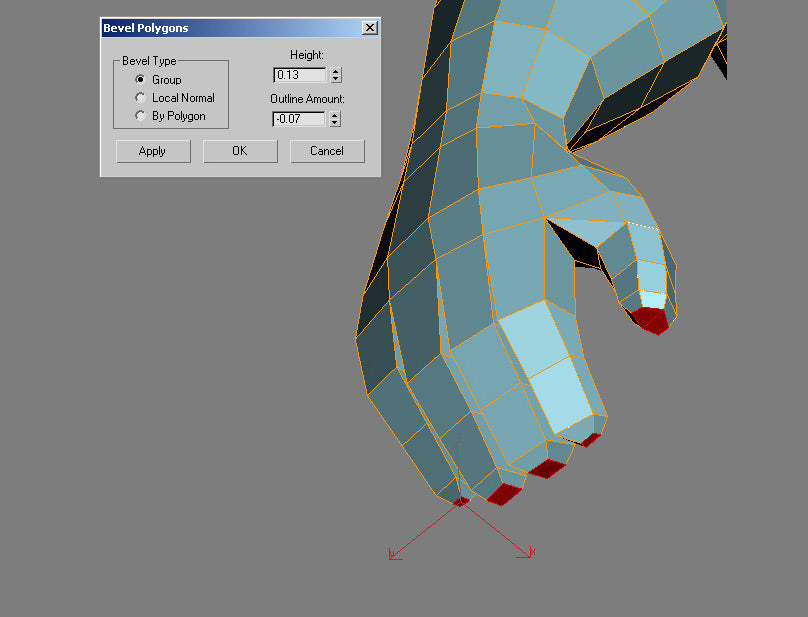This screenshot has height=617, width=808.
Task: Click the Bevel Type group label
Action: [149, 61]
